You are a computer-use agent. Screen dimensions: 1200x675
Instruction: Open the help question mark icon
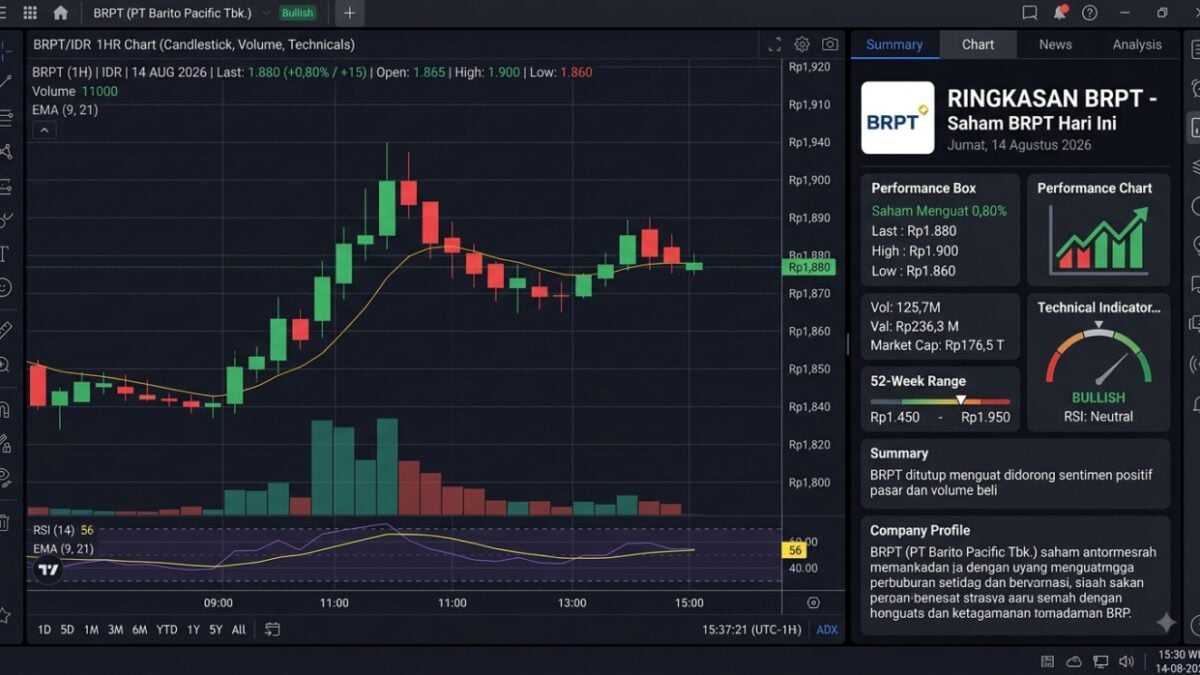pyautogui.click(x=1090, y=13)
